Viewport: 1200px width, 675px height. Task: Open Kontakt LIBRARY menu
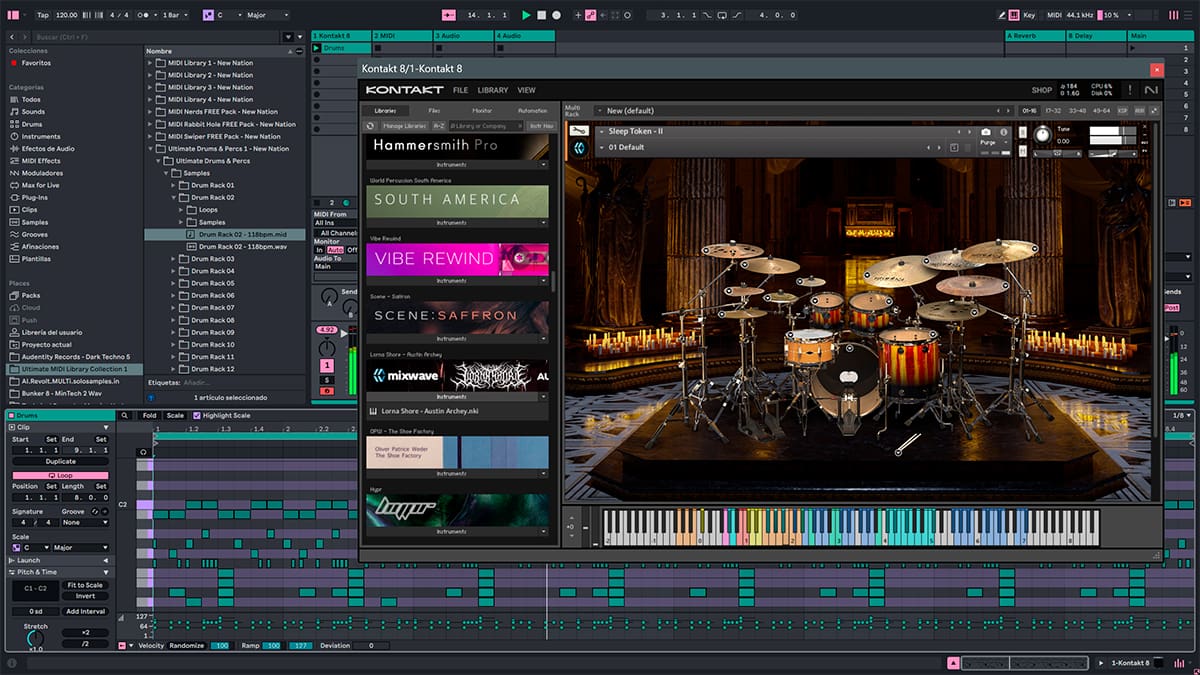point(493,90)
